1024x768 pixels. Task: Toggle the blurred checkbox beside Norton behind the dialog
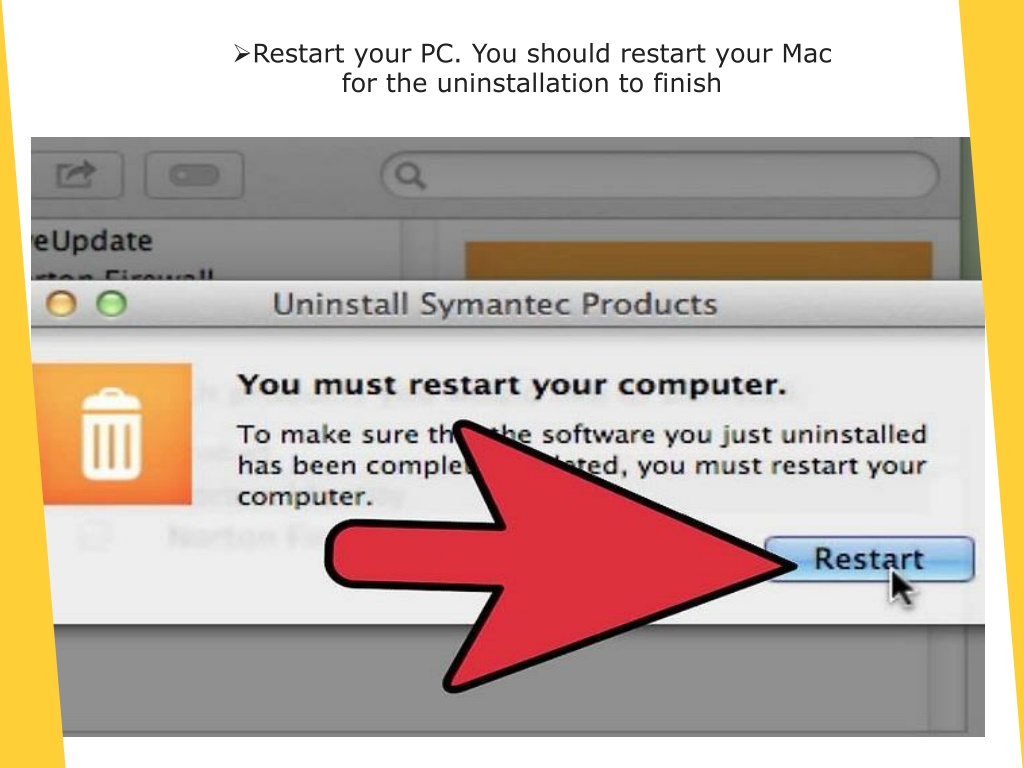(x=95, y=537)
